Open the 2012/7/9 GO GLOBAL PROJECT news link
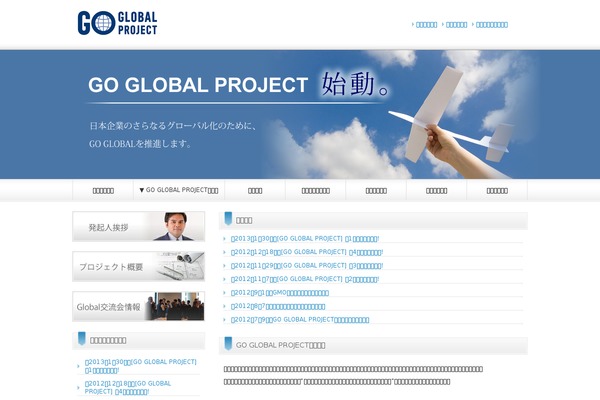The width and height of the screenshot is (600, 400). [x=300, y=320]
